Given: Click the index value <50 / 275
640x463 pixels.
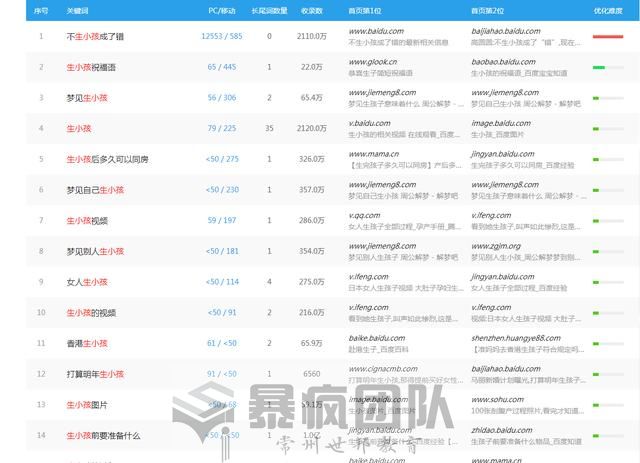Looking at the screenshot, I should coord(222,158).
